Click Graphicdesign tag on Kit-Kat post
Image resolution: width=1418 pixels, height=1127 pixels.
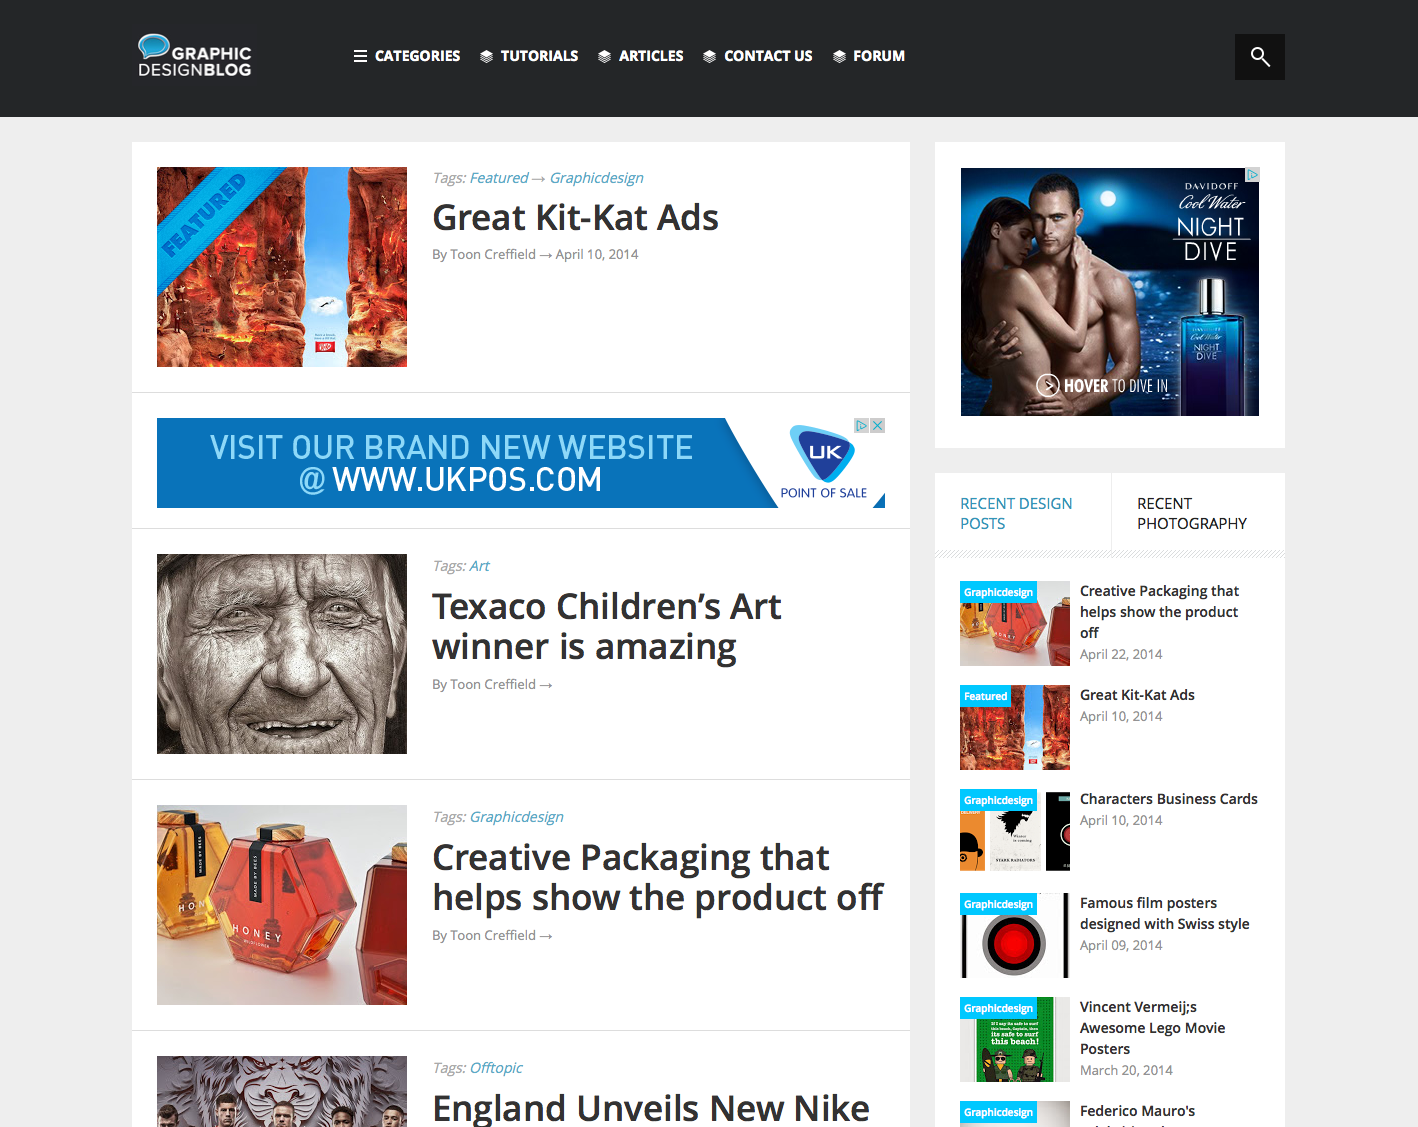point(597,178)
